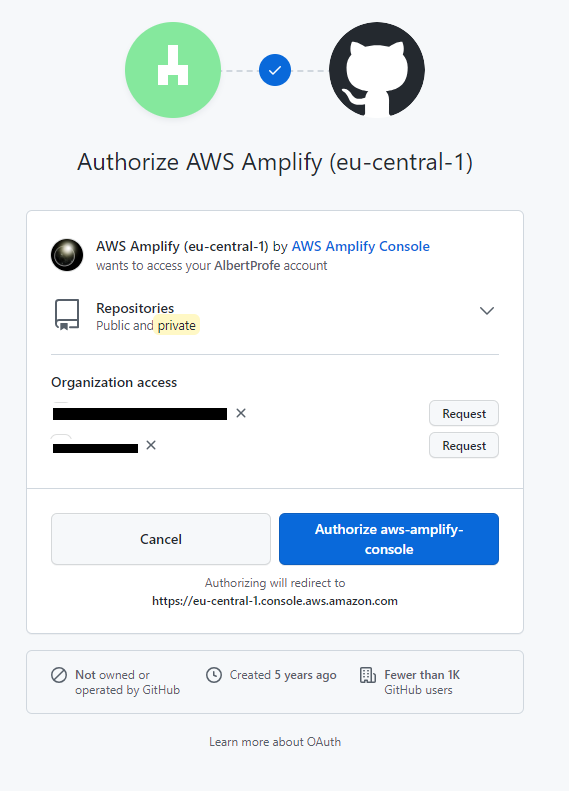Click the GitHub Octocat logo
This screenshot has width=569, height=791.
pos(377,70)
